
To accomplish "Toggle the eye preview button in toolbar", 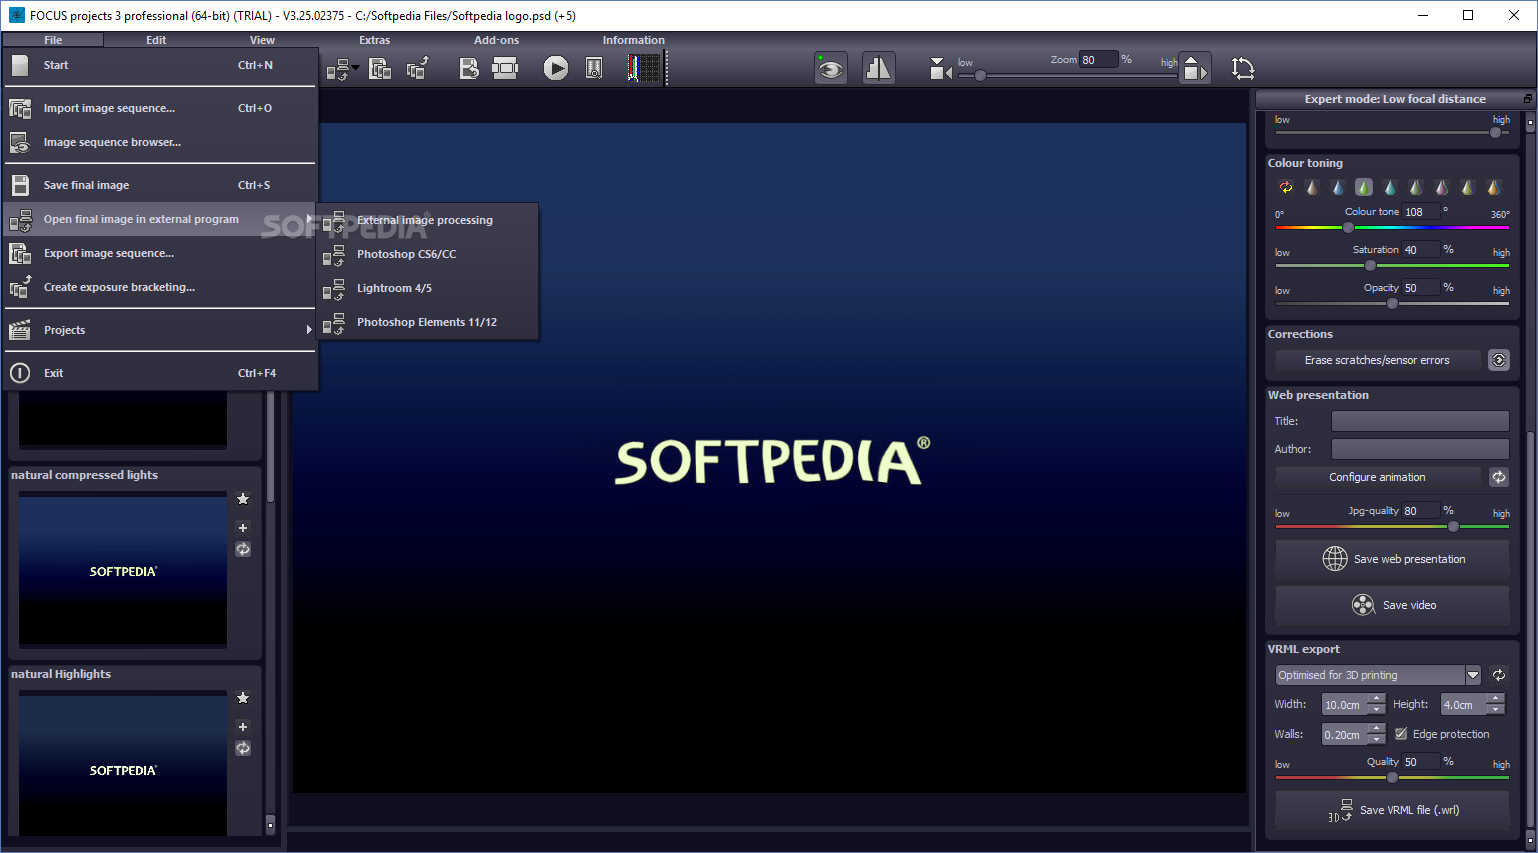I will pyautogui.click(x=831, y=68).
